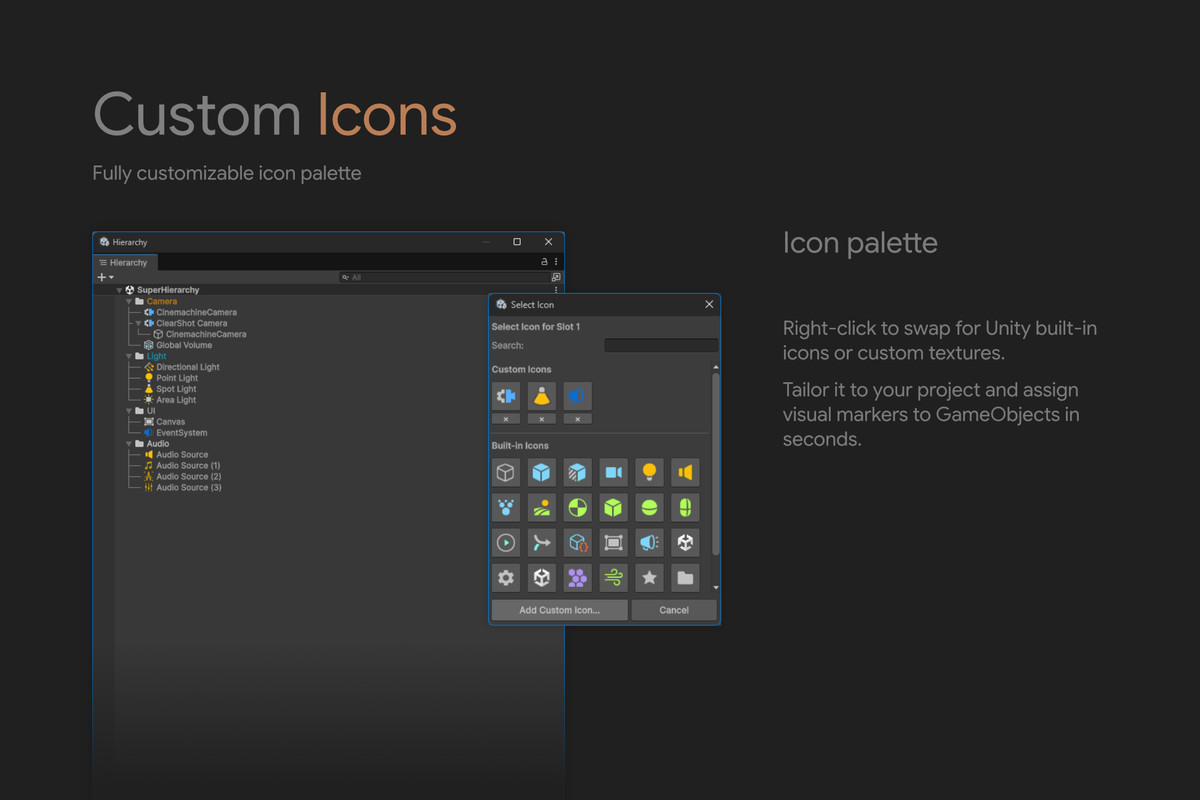1200x800 pixels.
Task: Pick the custom blue speaker icon
Action: (578, 396)
